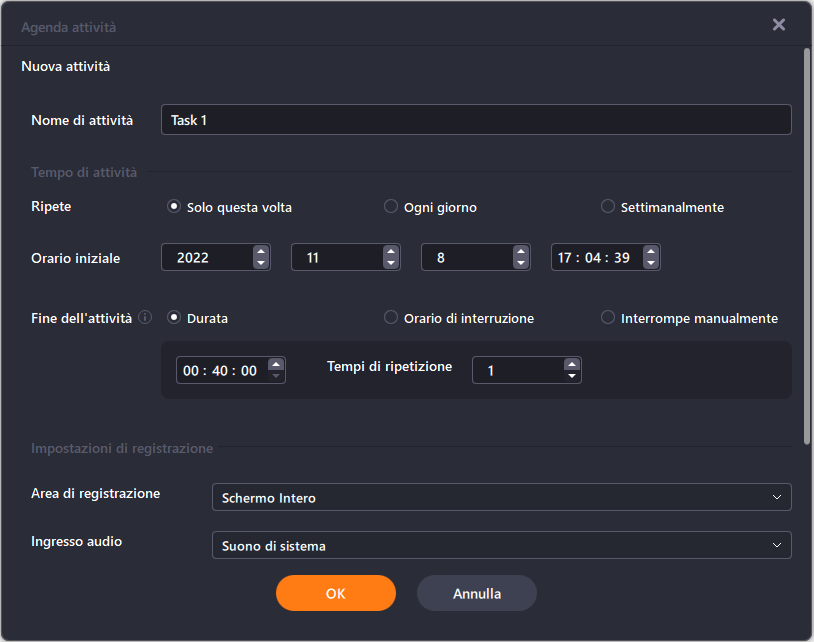Decrease duration 00:40:00 with down arrow
814x642 pixels.
click(x=276, y=376)
